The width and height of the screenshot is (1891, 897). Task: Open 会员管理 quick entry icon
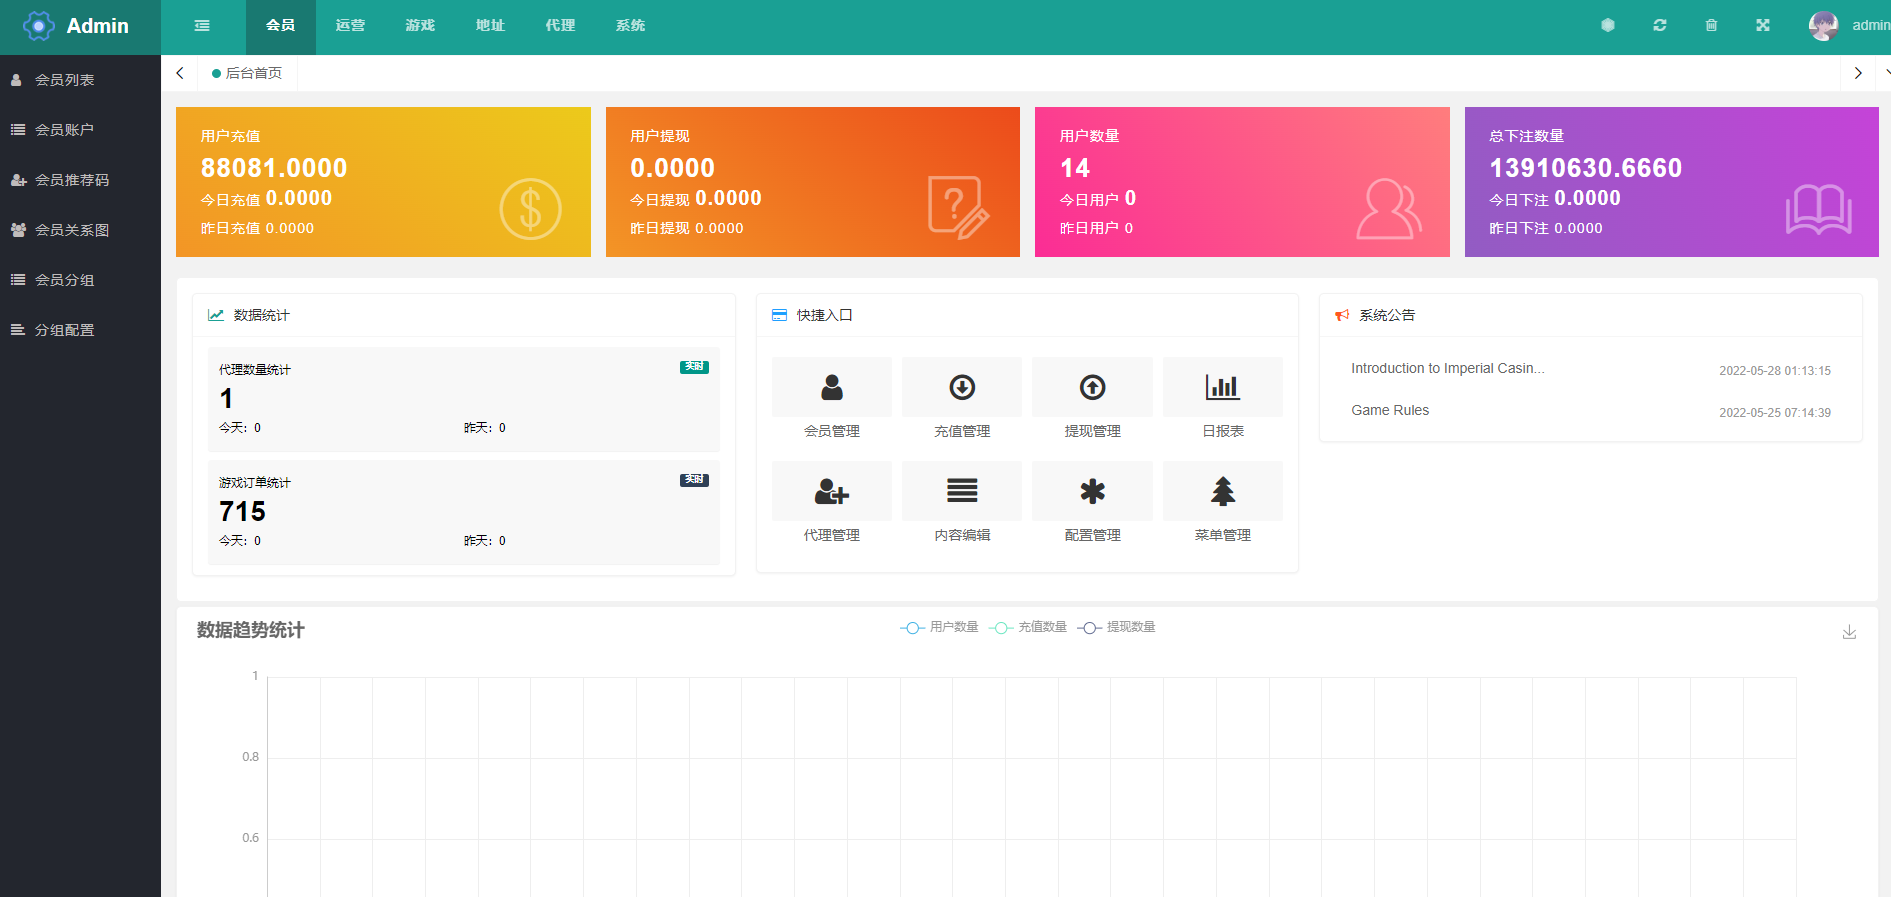tap(832, 387)
